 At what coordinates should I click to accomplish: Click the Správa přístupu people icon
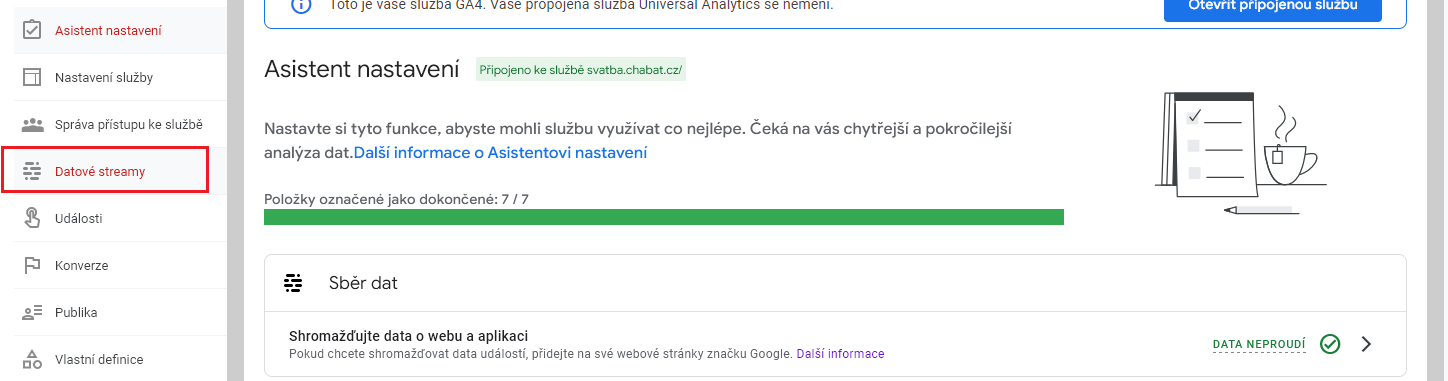click(32, 124)
